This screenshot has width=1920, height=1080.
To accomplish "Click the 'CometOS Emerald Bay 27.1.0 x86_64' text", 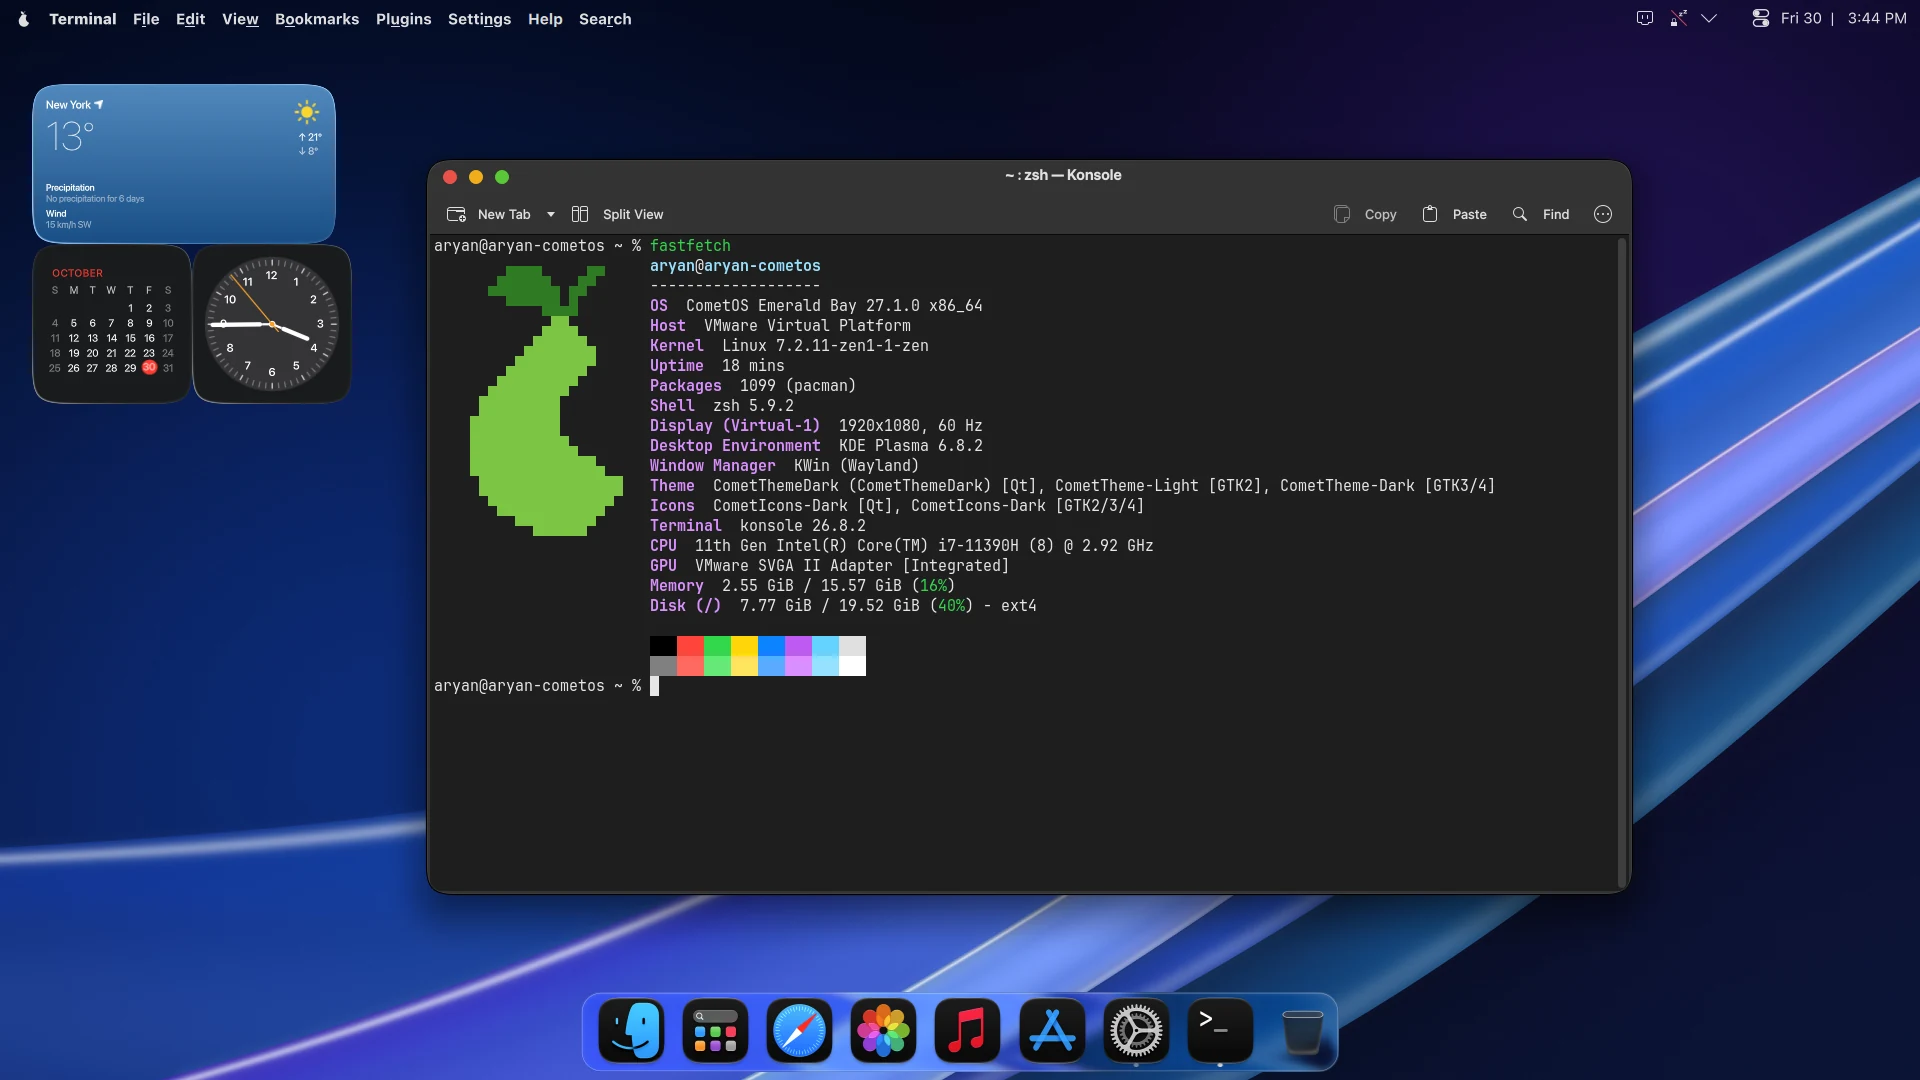I will [834, 306].
